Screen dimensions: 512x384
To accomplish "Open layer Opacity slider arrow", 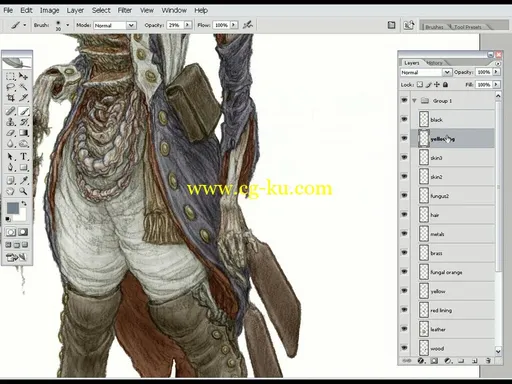I will [x=496, y=72].
